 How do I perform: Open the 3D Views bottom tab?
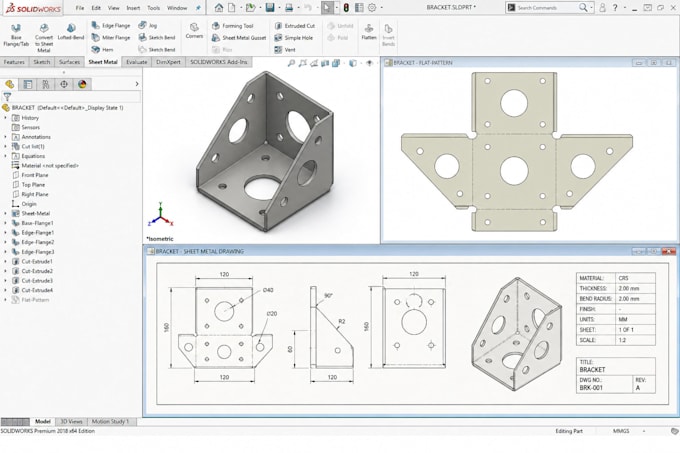pos(71,421)
